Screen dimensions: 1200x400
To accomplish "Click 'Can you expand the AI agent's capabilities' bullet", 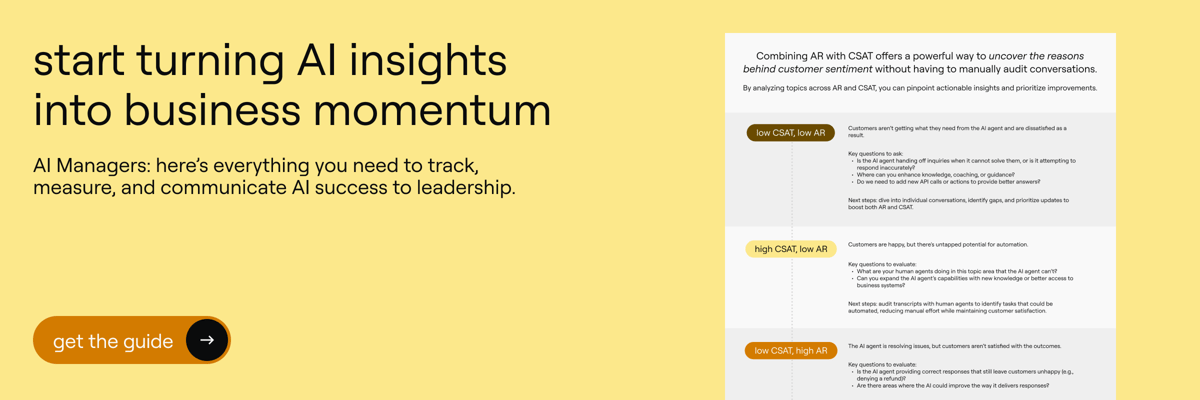I will coord(963,282).
